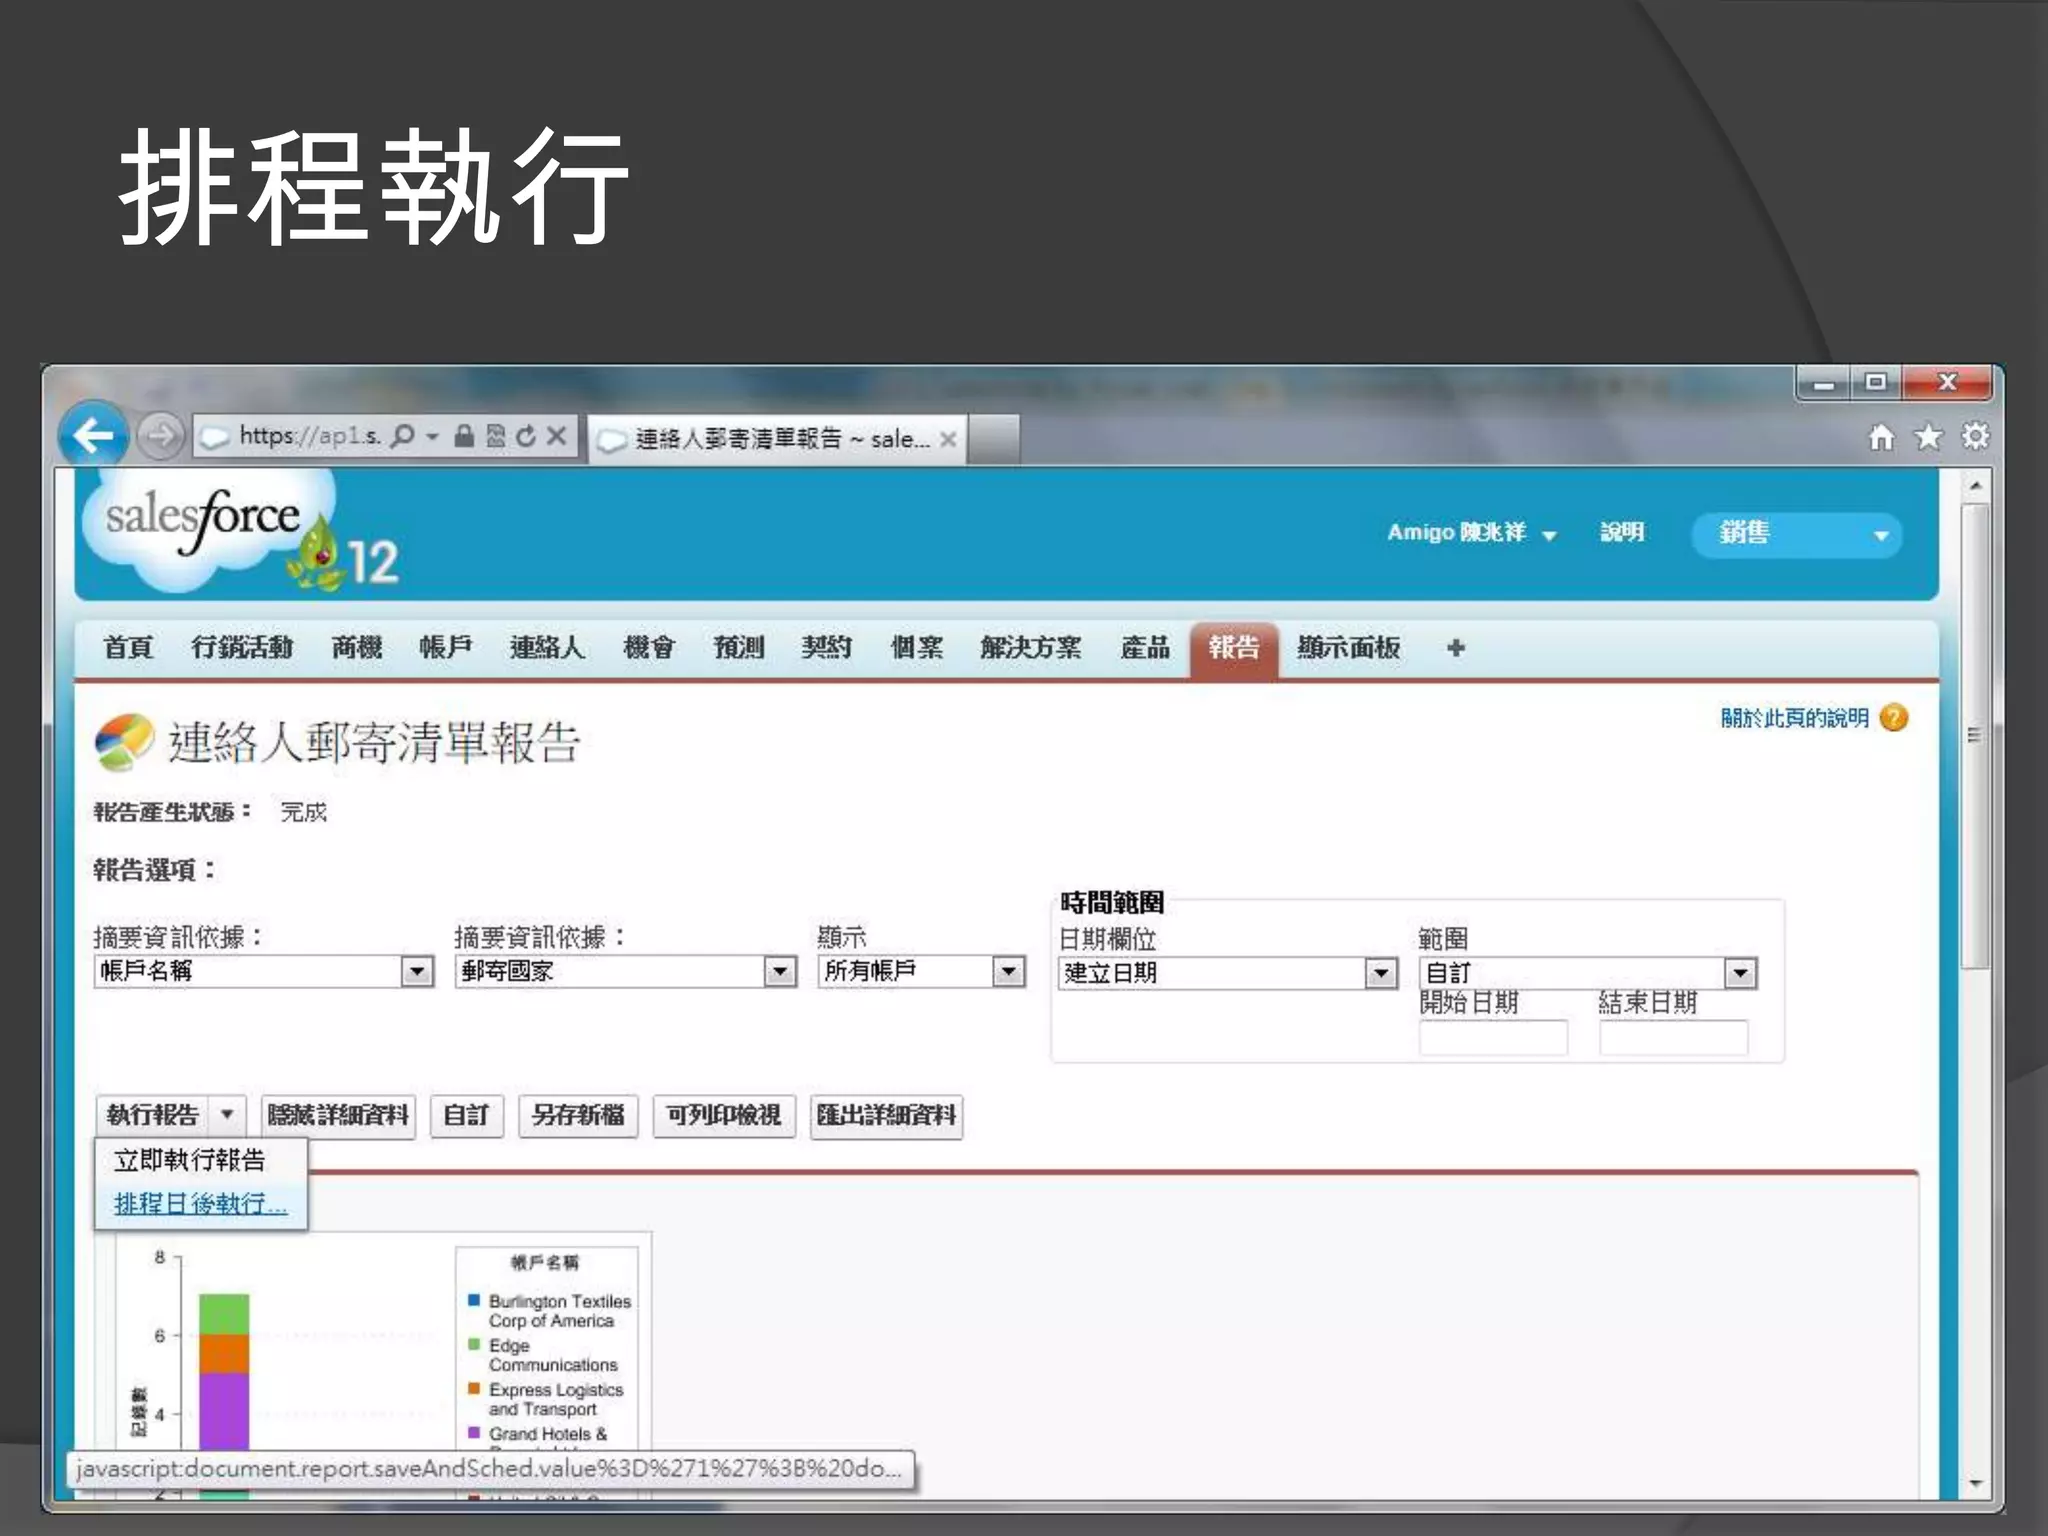Expand the 執行報告 button arrow

228,1114
